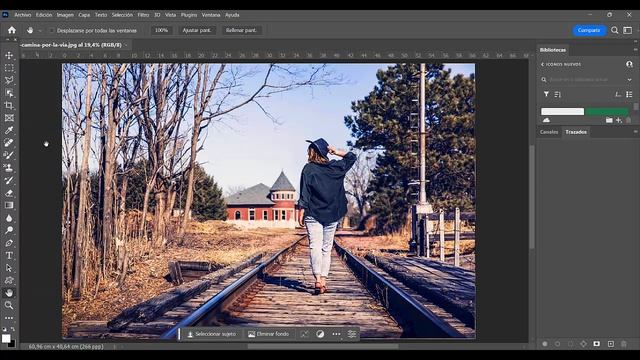Open the Filtro menu

143,15
